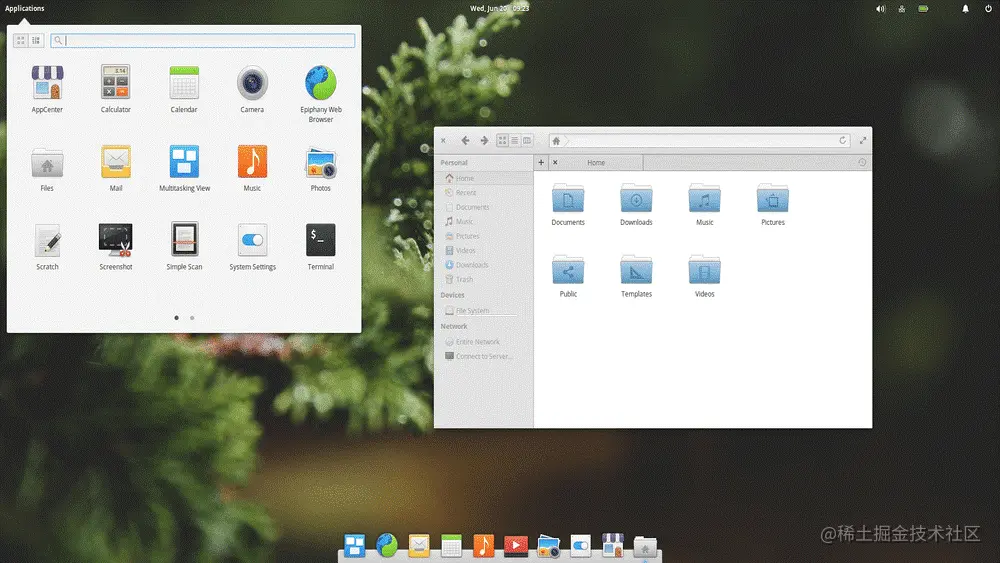Open the sound volume indicator

(880, 9)
